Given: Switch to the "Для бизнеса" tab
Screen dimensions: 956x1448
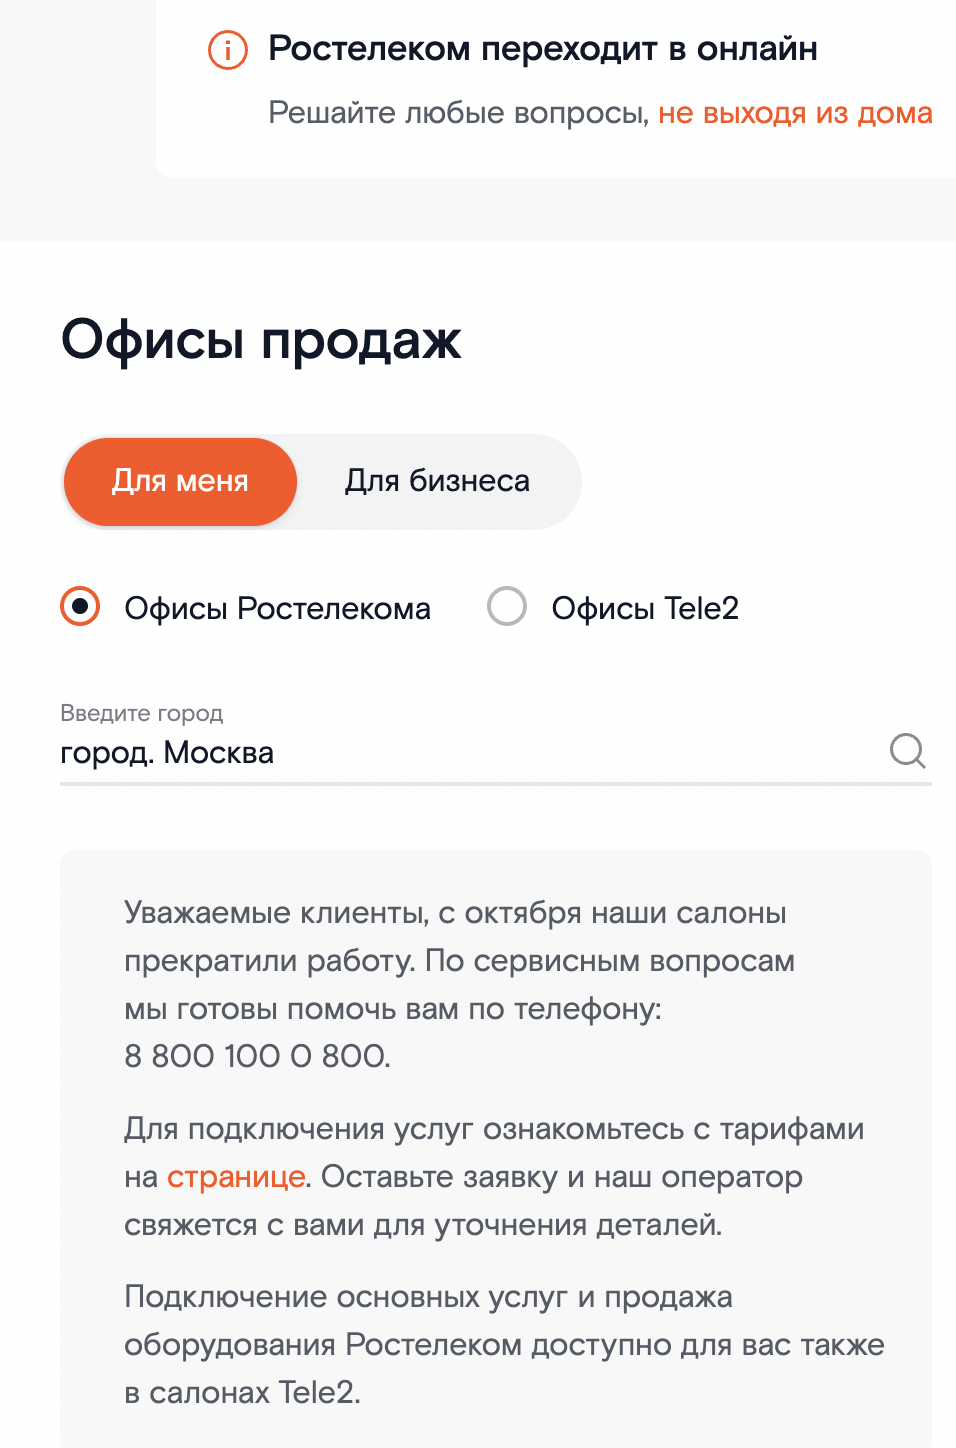Looking at the screenshot, I should click(x=437, y=481).
